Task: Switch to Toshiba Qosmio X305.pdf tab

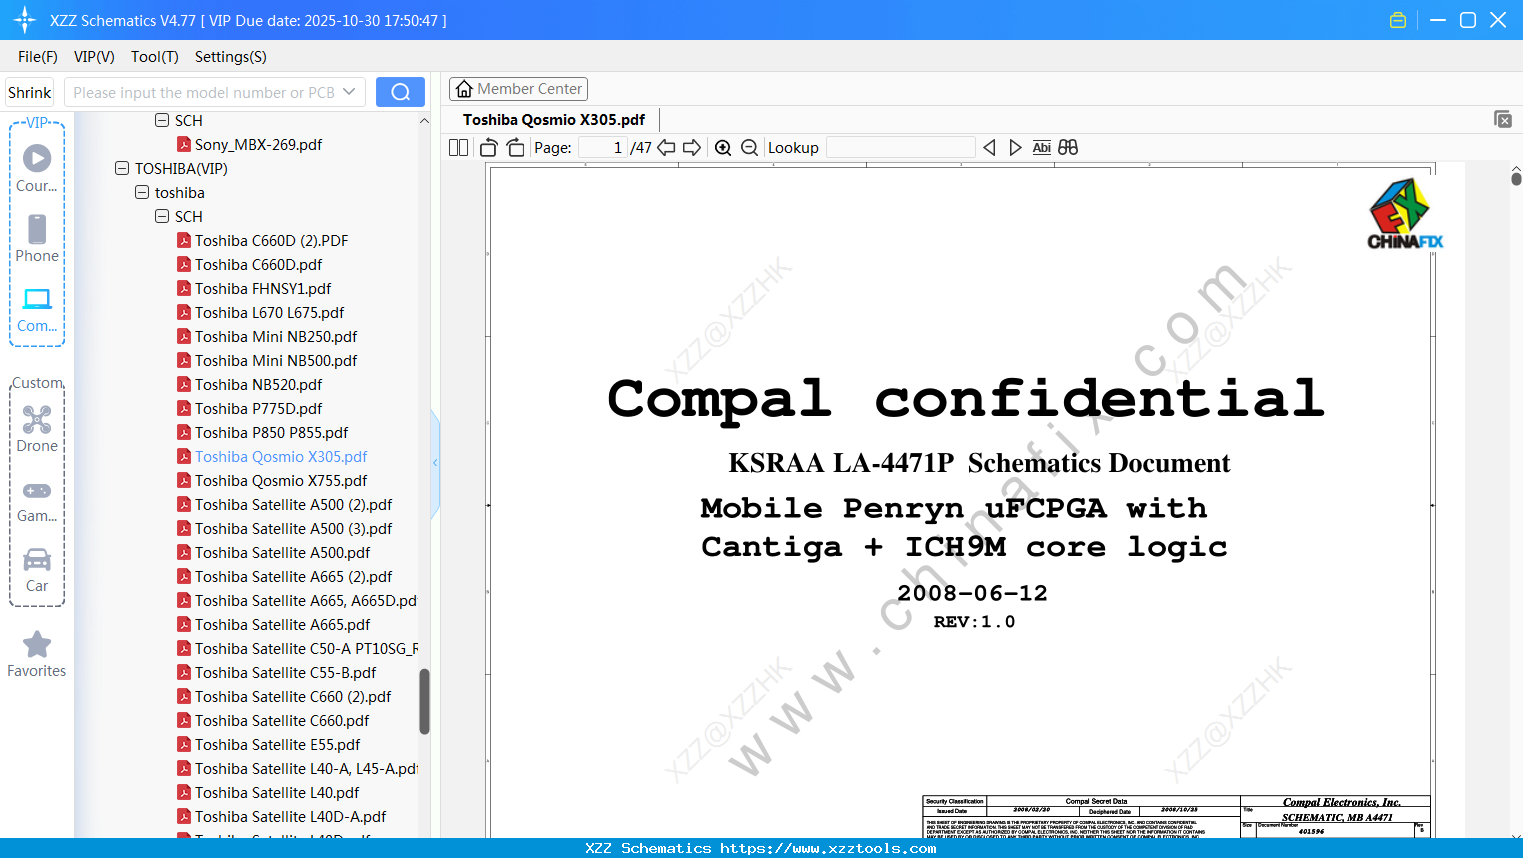Action: (x=554, y=119)
